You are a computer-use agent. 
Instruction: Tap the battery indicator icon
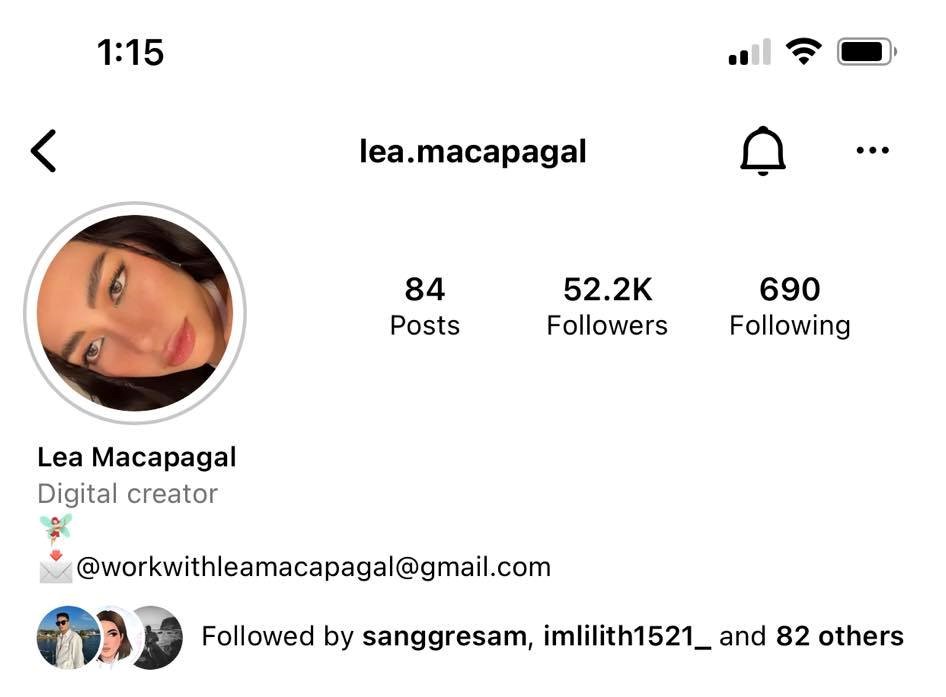pos(866,51)
